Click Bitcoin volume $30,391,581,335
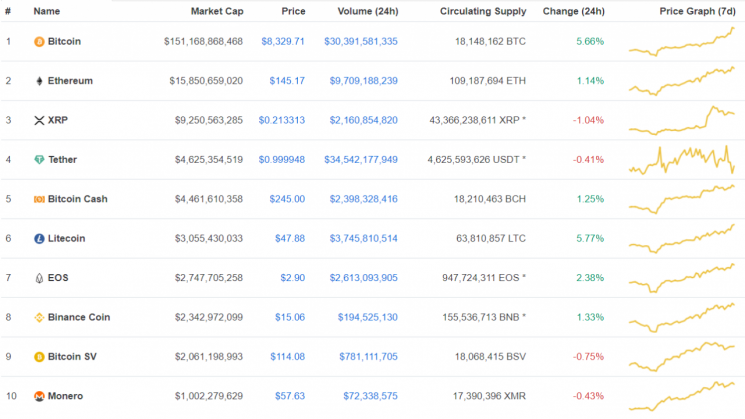745x419 pixels. pos(361,42)
